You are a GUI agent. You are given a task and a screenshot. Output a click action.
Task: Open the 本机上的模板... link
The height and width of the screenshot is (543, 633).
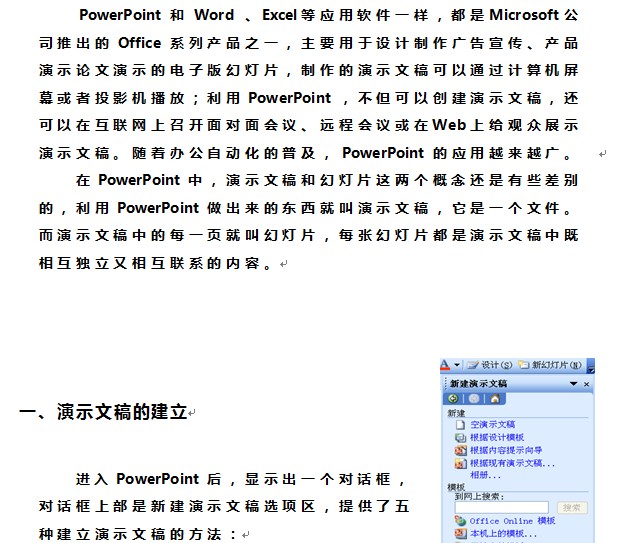503,534
